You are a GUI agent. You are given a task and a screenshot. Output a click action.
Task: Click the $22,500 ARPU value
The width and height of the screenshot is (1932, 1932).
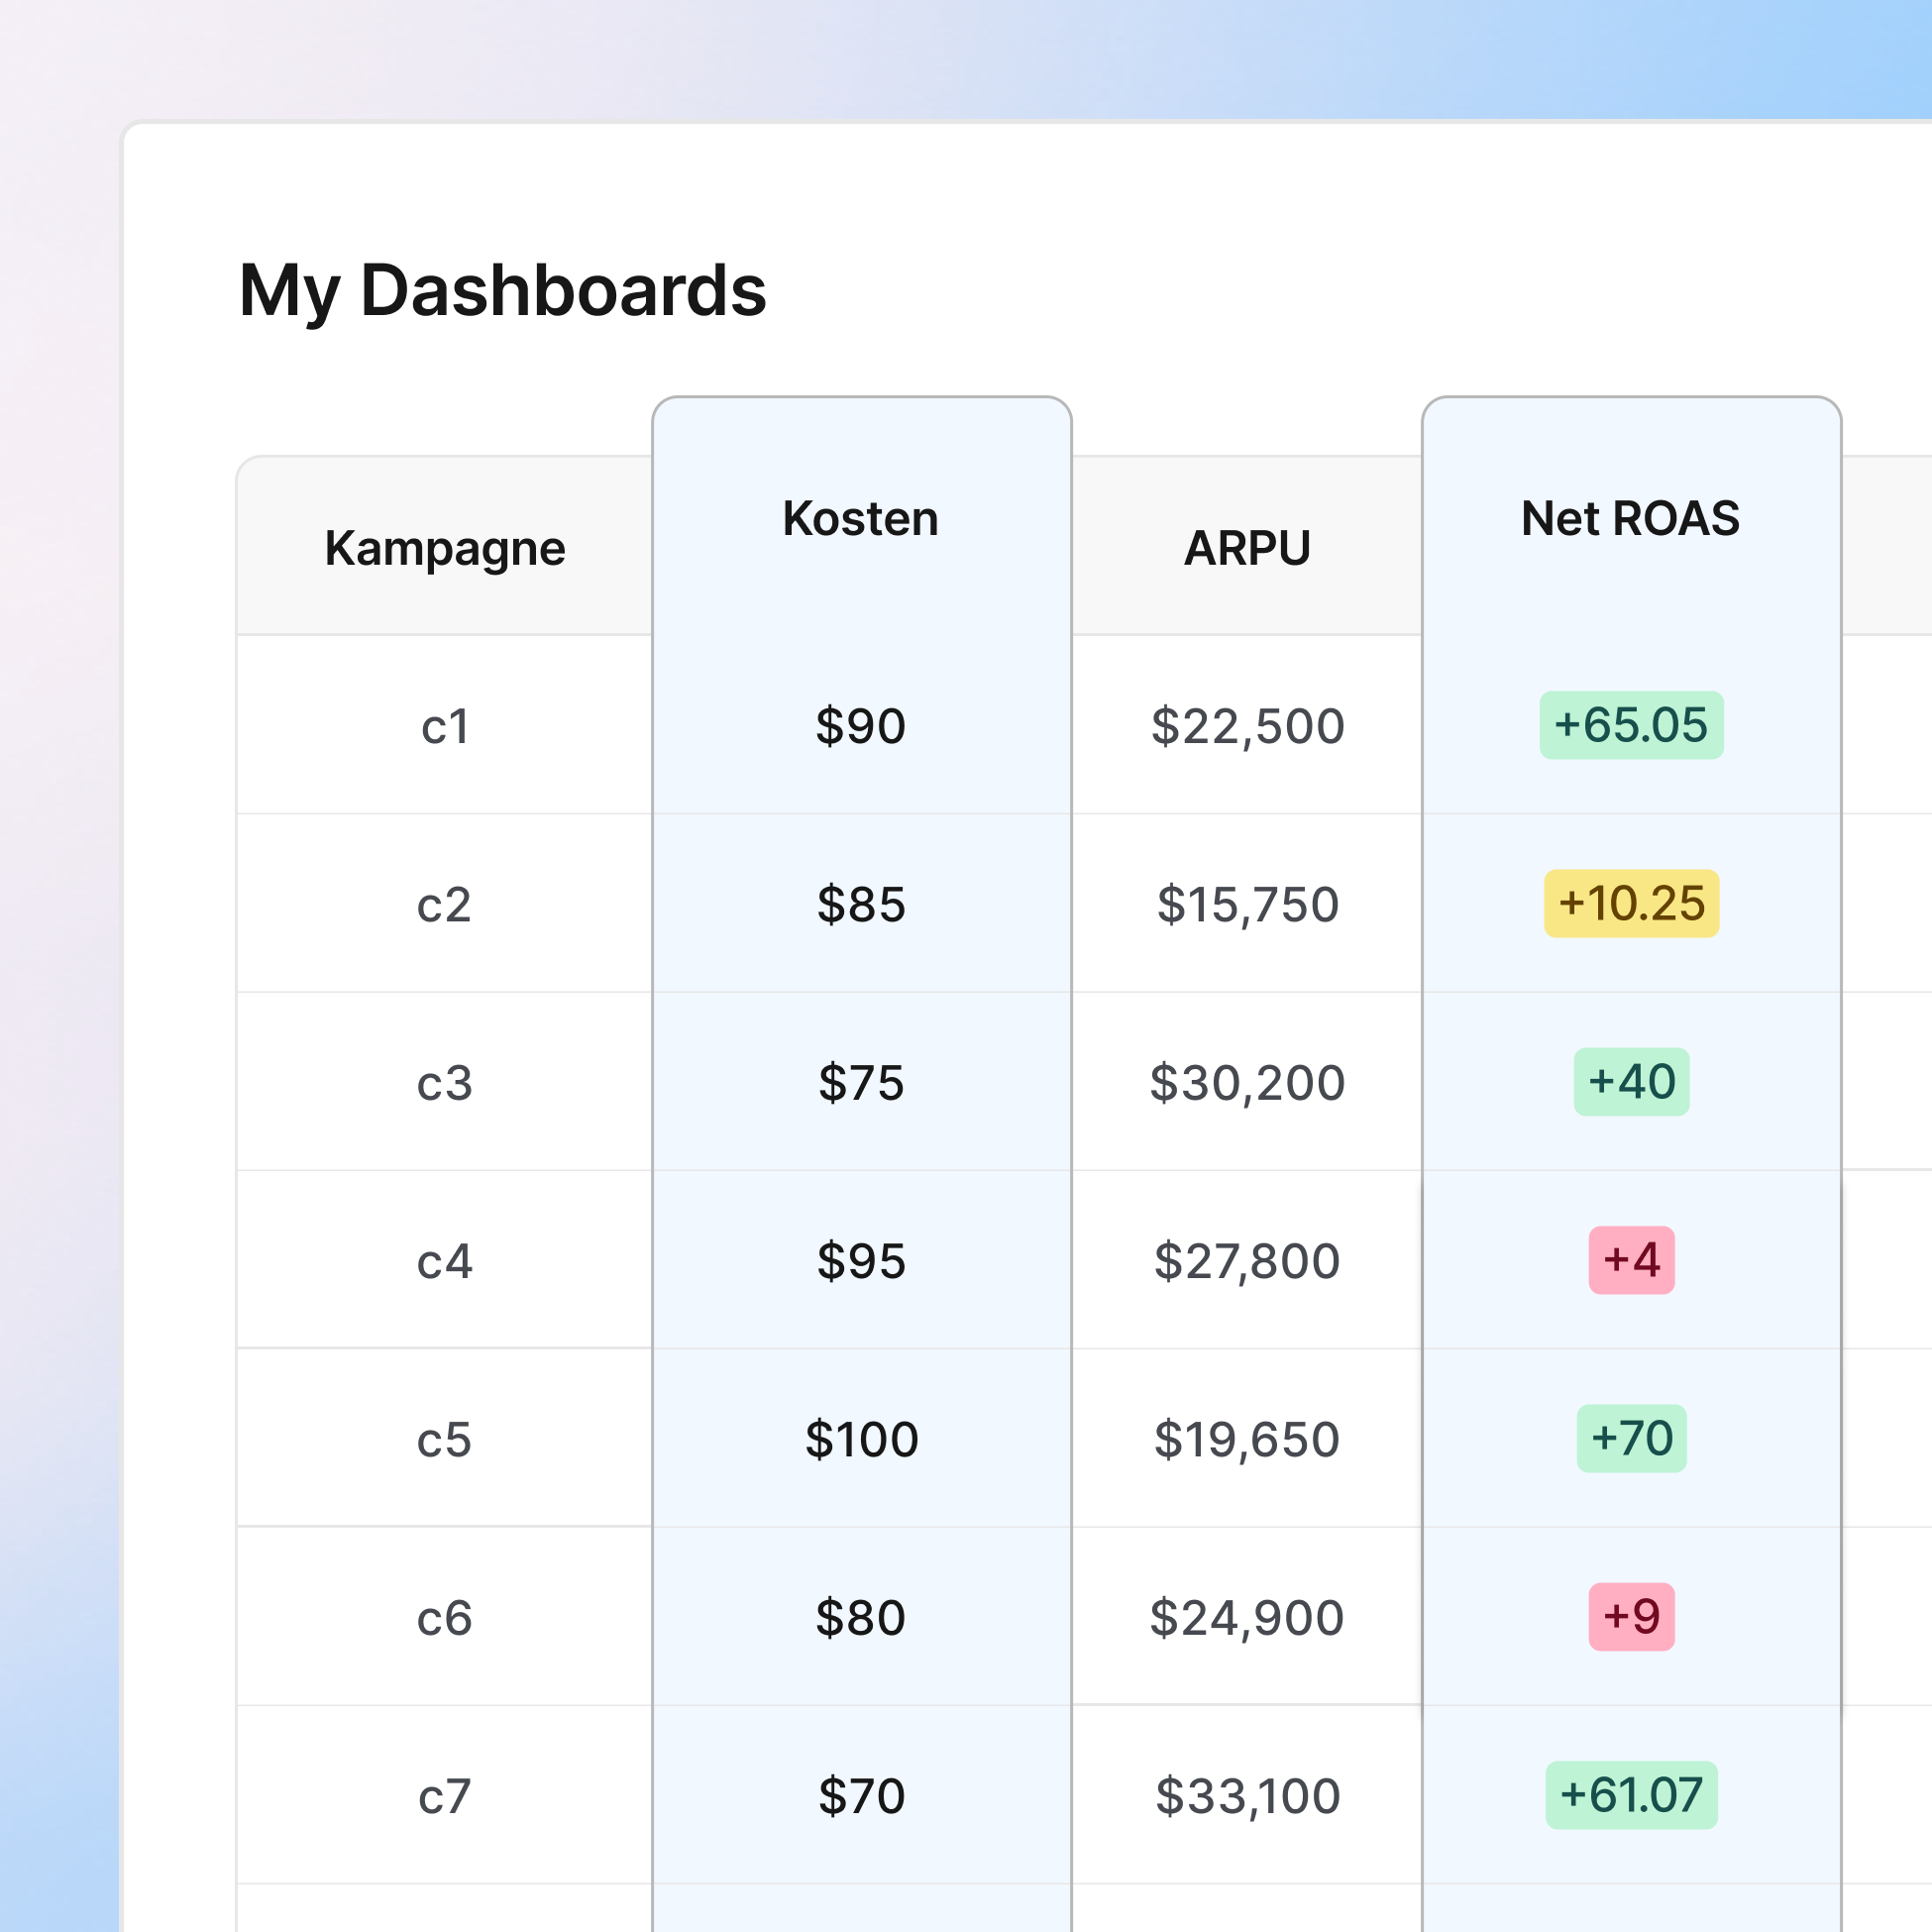[x=1247, y=726]
